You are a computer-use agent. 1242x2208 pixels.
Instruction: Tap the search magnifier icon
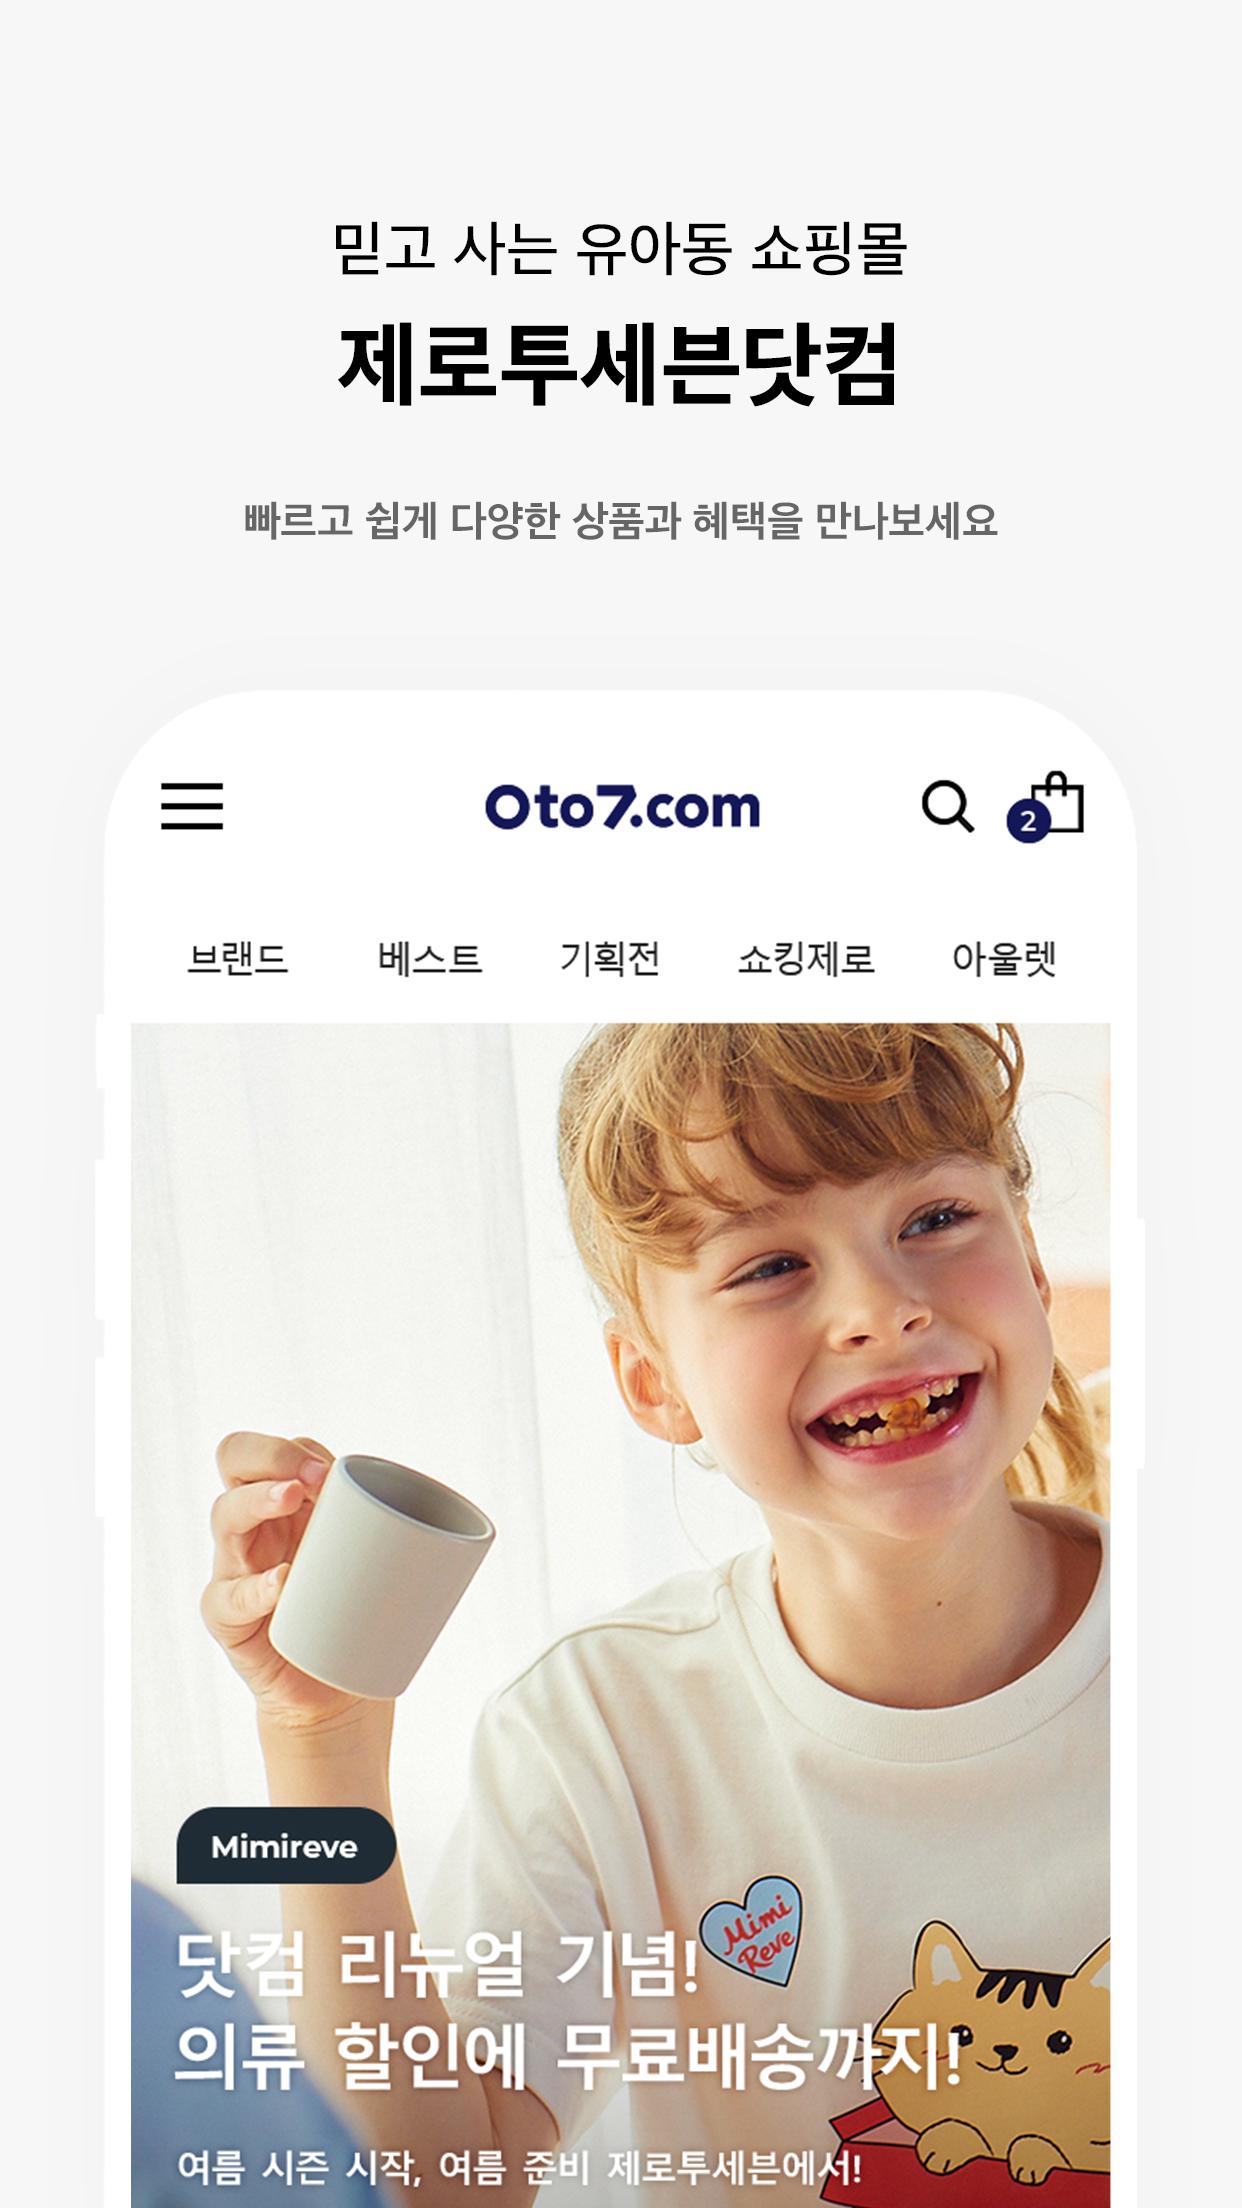pyautogui.click(x=947, y=806)
